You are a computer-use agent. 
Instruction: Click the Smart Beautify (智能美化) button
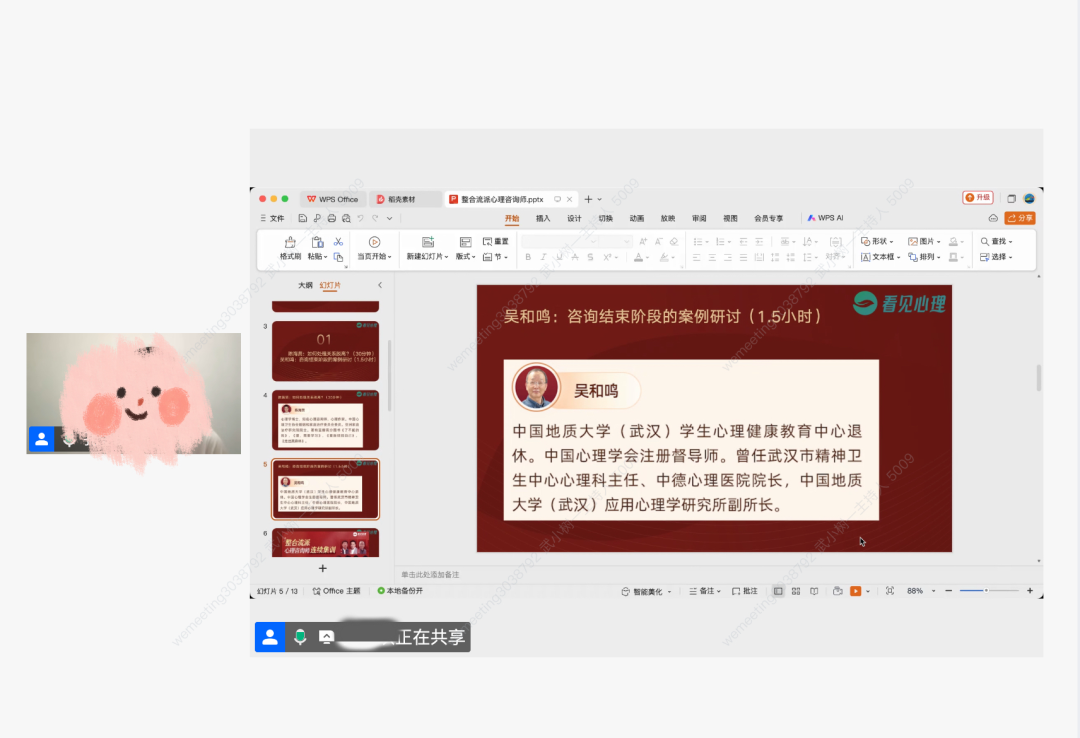tap(646, 591)
